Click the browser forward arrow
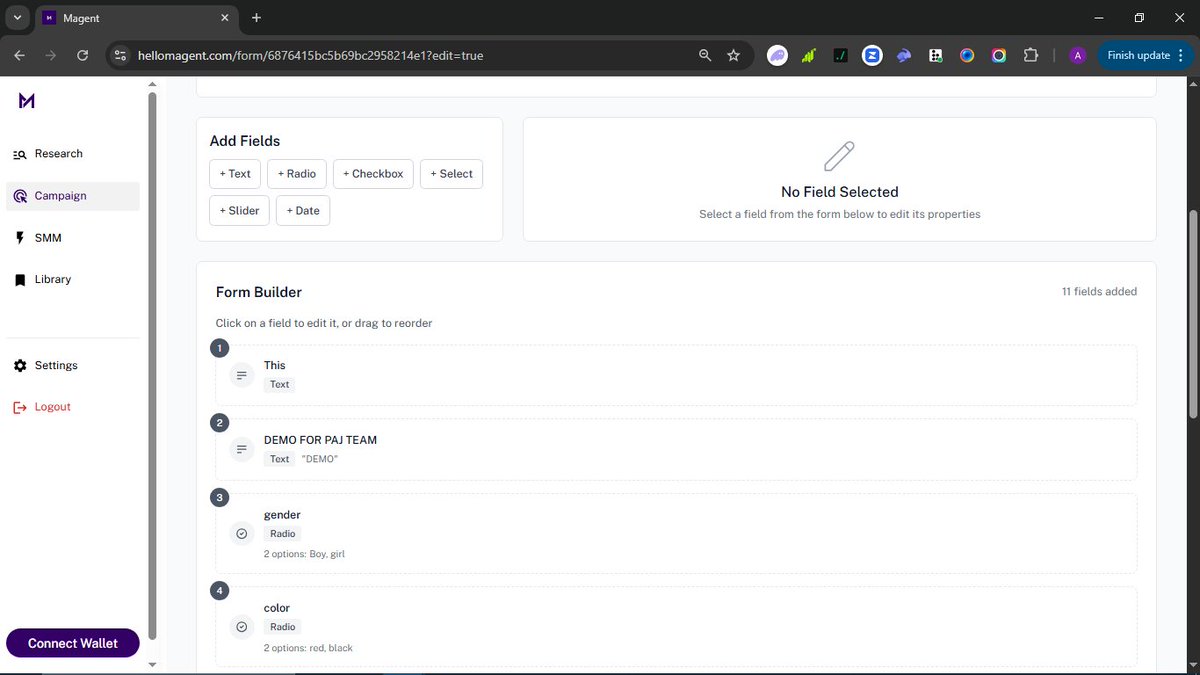 point(51,56)
